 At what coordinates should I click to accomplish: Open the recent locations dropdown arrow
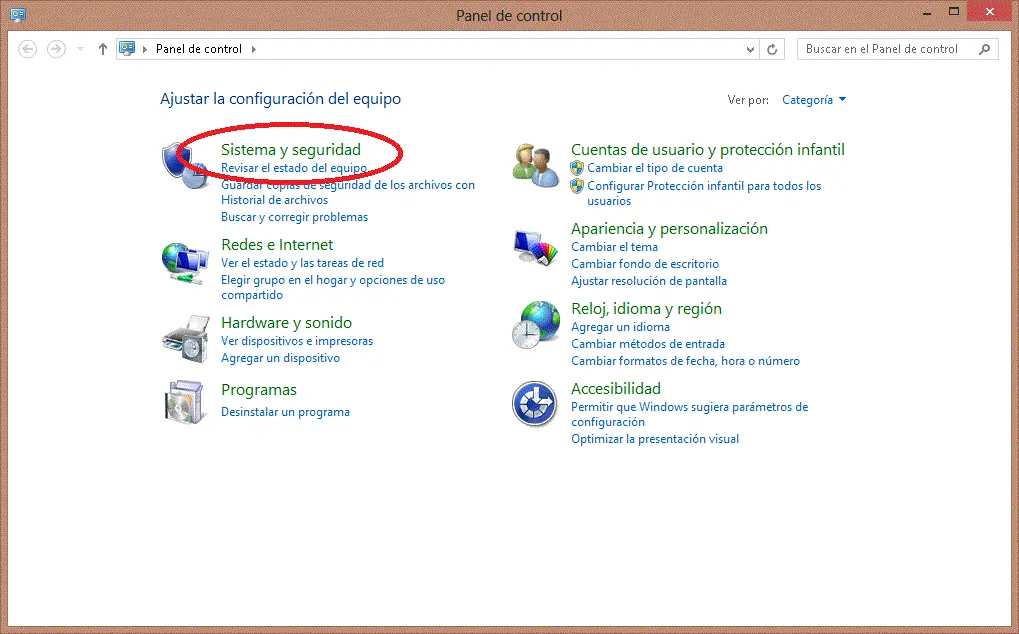(x=81, y=49)
